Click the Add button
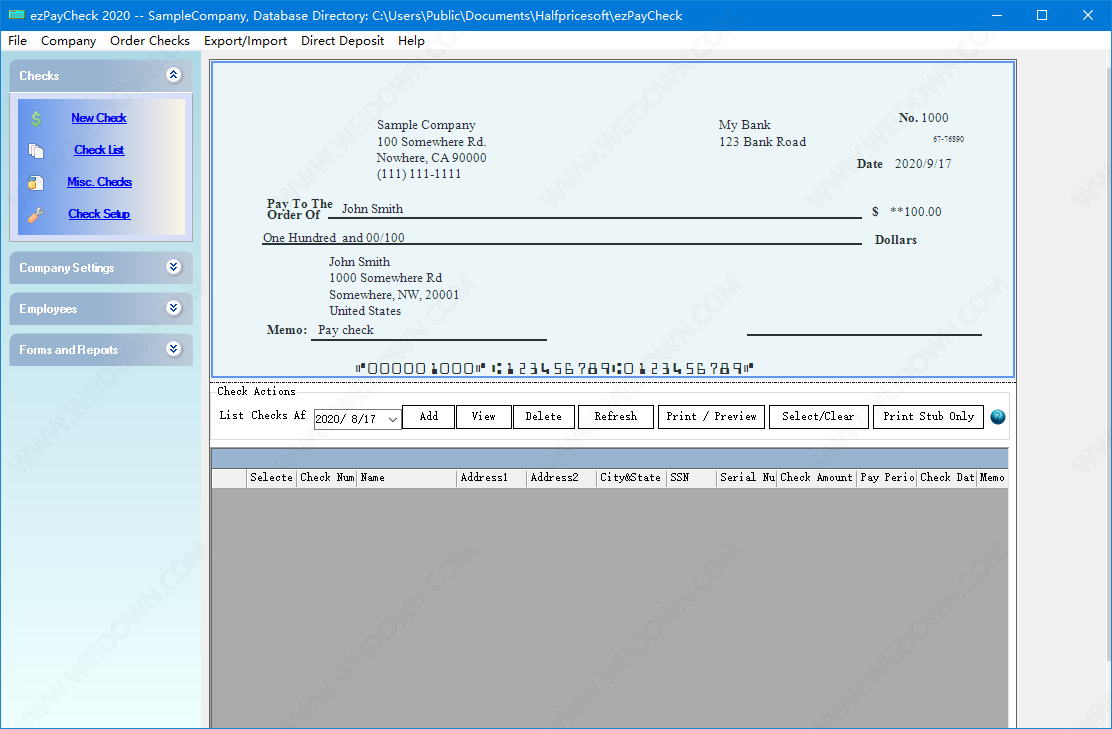This screenshot has height=729, width=1112. (x=428, y=417)
